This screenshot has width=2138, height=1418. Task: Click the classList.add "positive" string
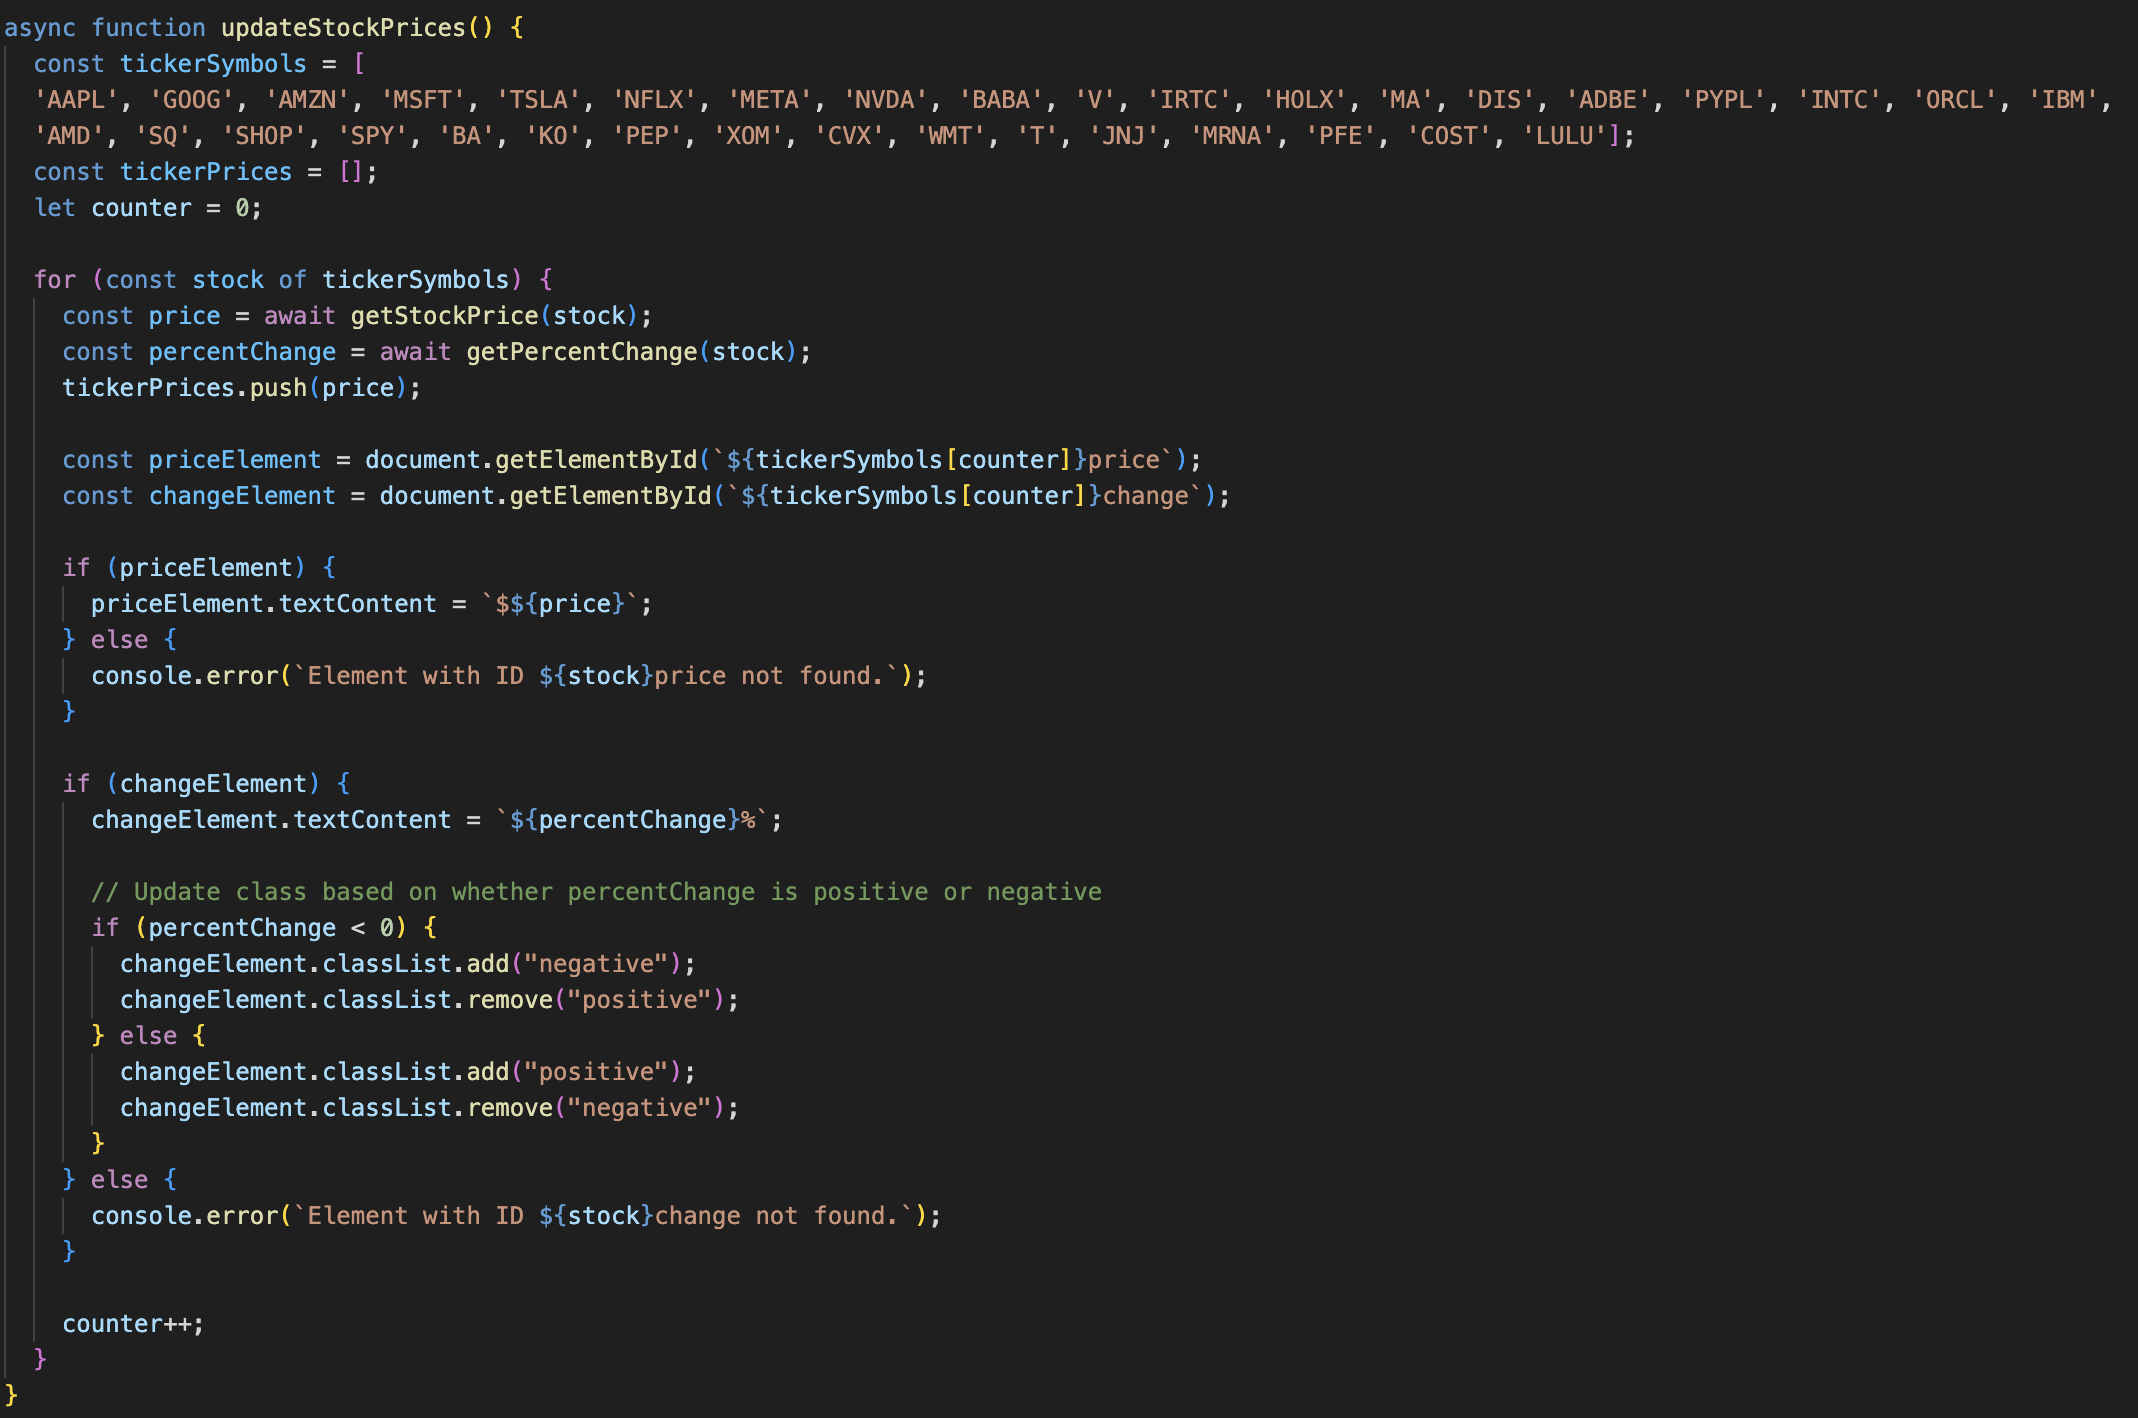coord(596,1072)
